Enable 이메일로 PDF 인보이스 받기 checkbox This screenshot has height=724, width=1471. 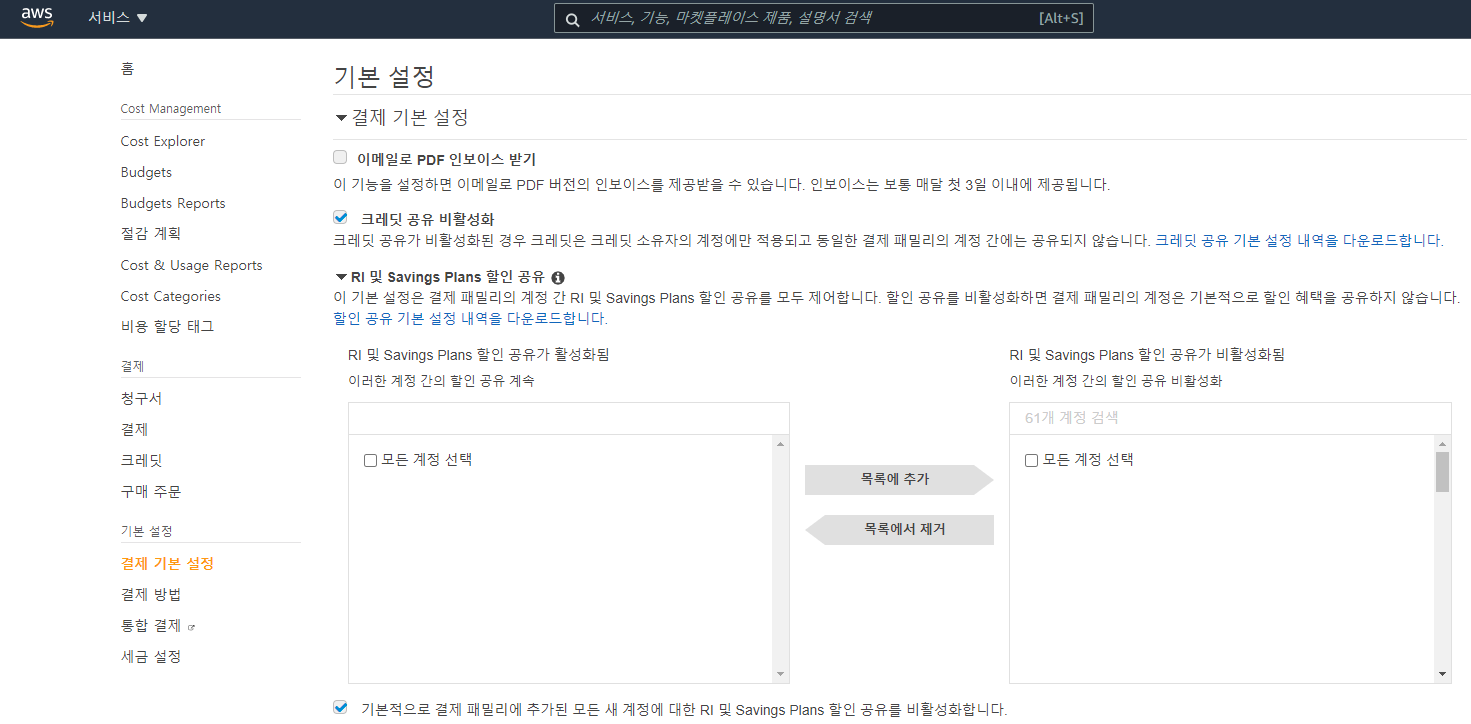pyautogui.click(x=340, y=157)
